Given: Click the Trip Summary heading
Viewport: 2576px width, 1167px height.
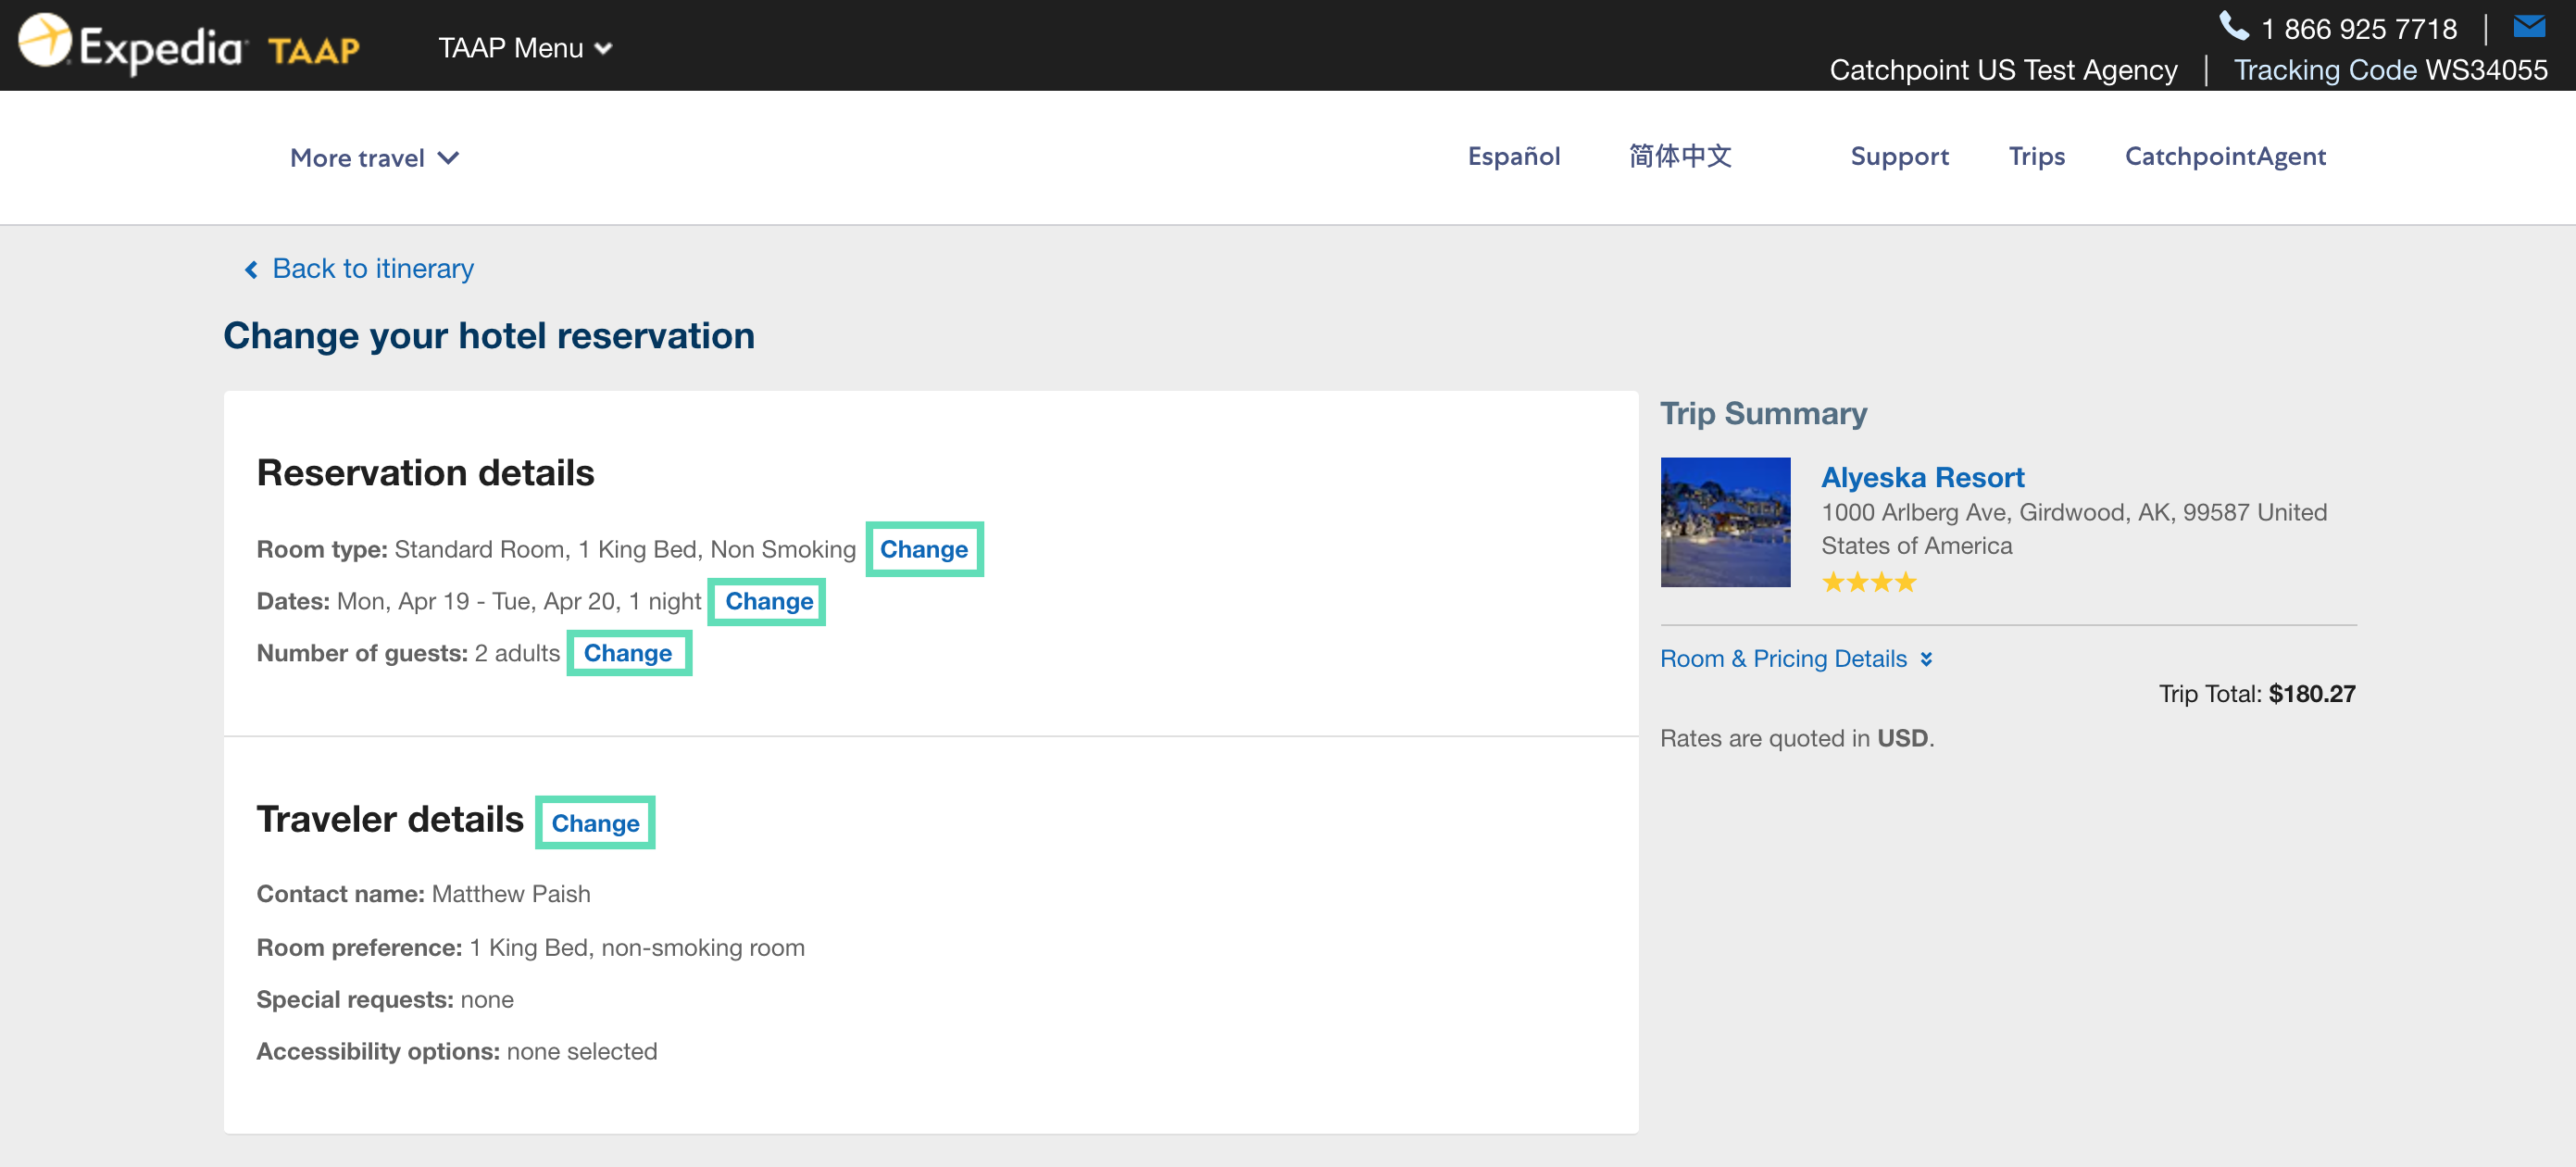Looking at the screenshot, I should click(1763, 413).
